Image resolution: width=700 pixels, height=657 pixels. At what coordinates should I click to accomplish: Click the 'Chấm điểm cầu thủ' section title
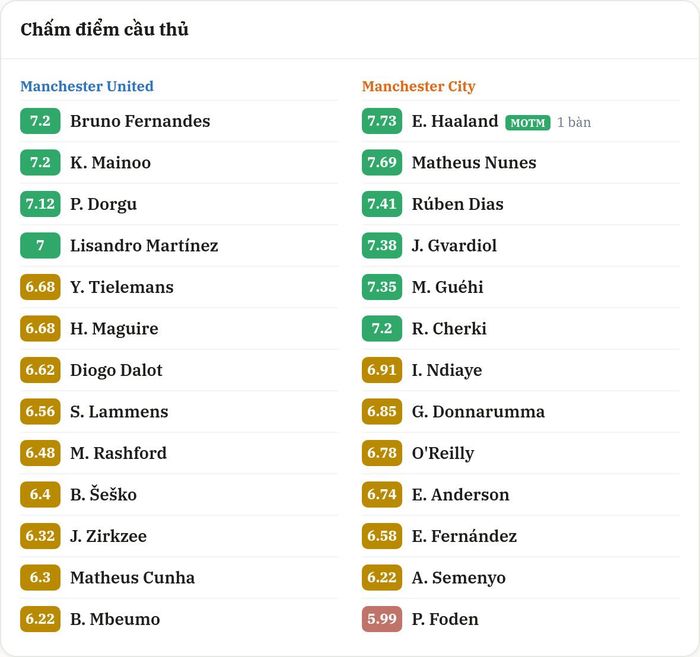pyautogui.click(x=104, y=29)
